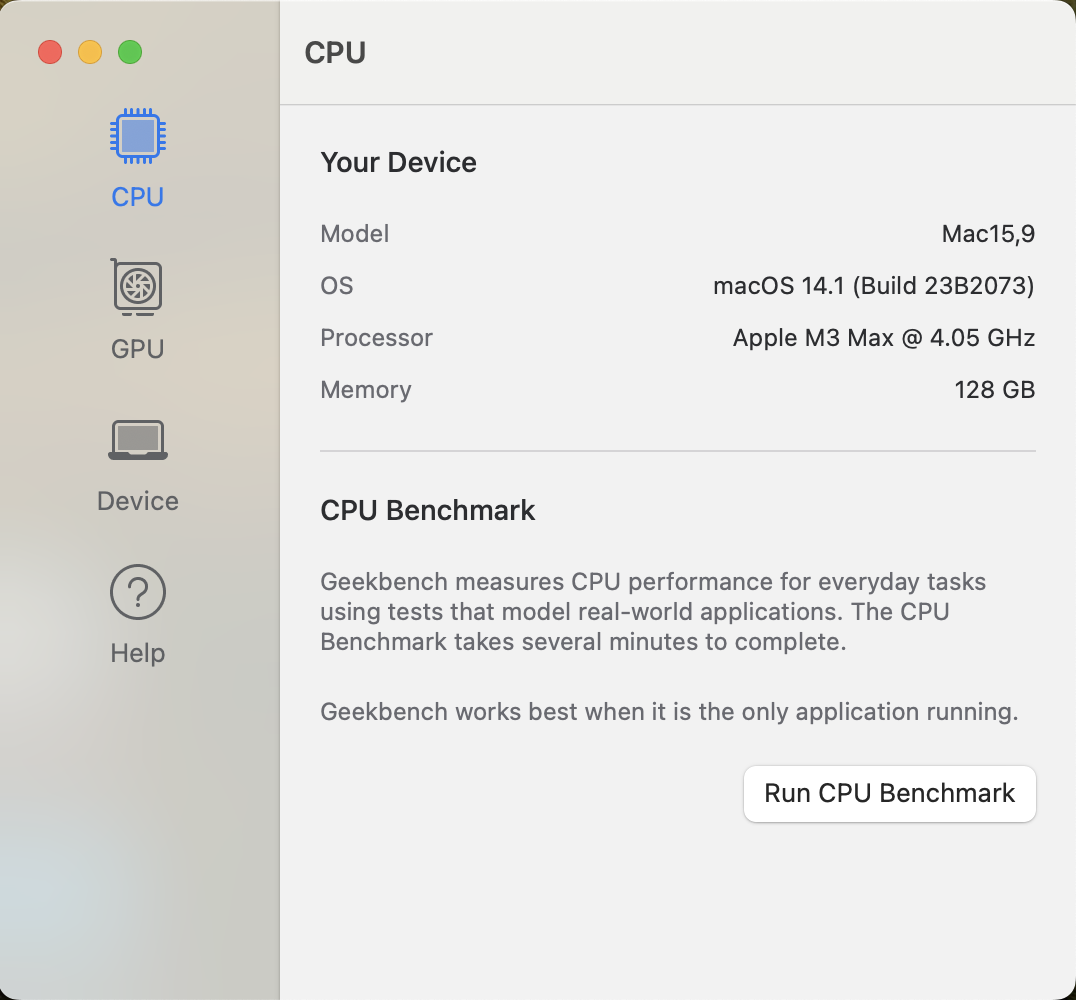Switch to GPU via its text label
The height and width of the screenshot is (1000, 1076).
138,349
